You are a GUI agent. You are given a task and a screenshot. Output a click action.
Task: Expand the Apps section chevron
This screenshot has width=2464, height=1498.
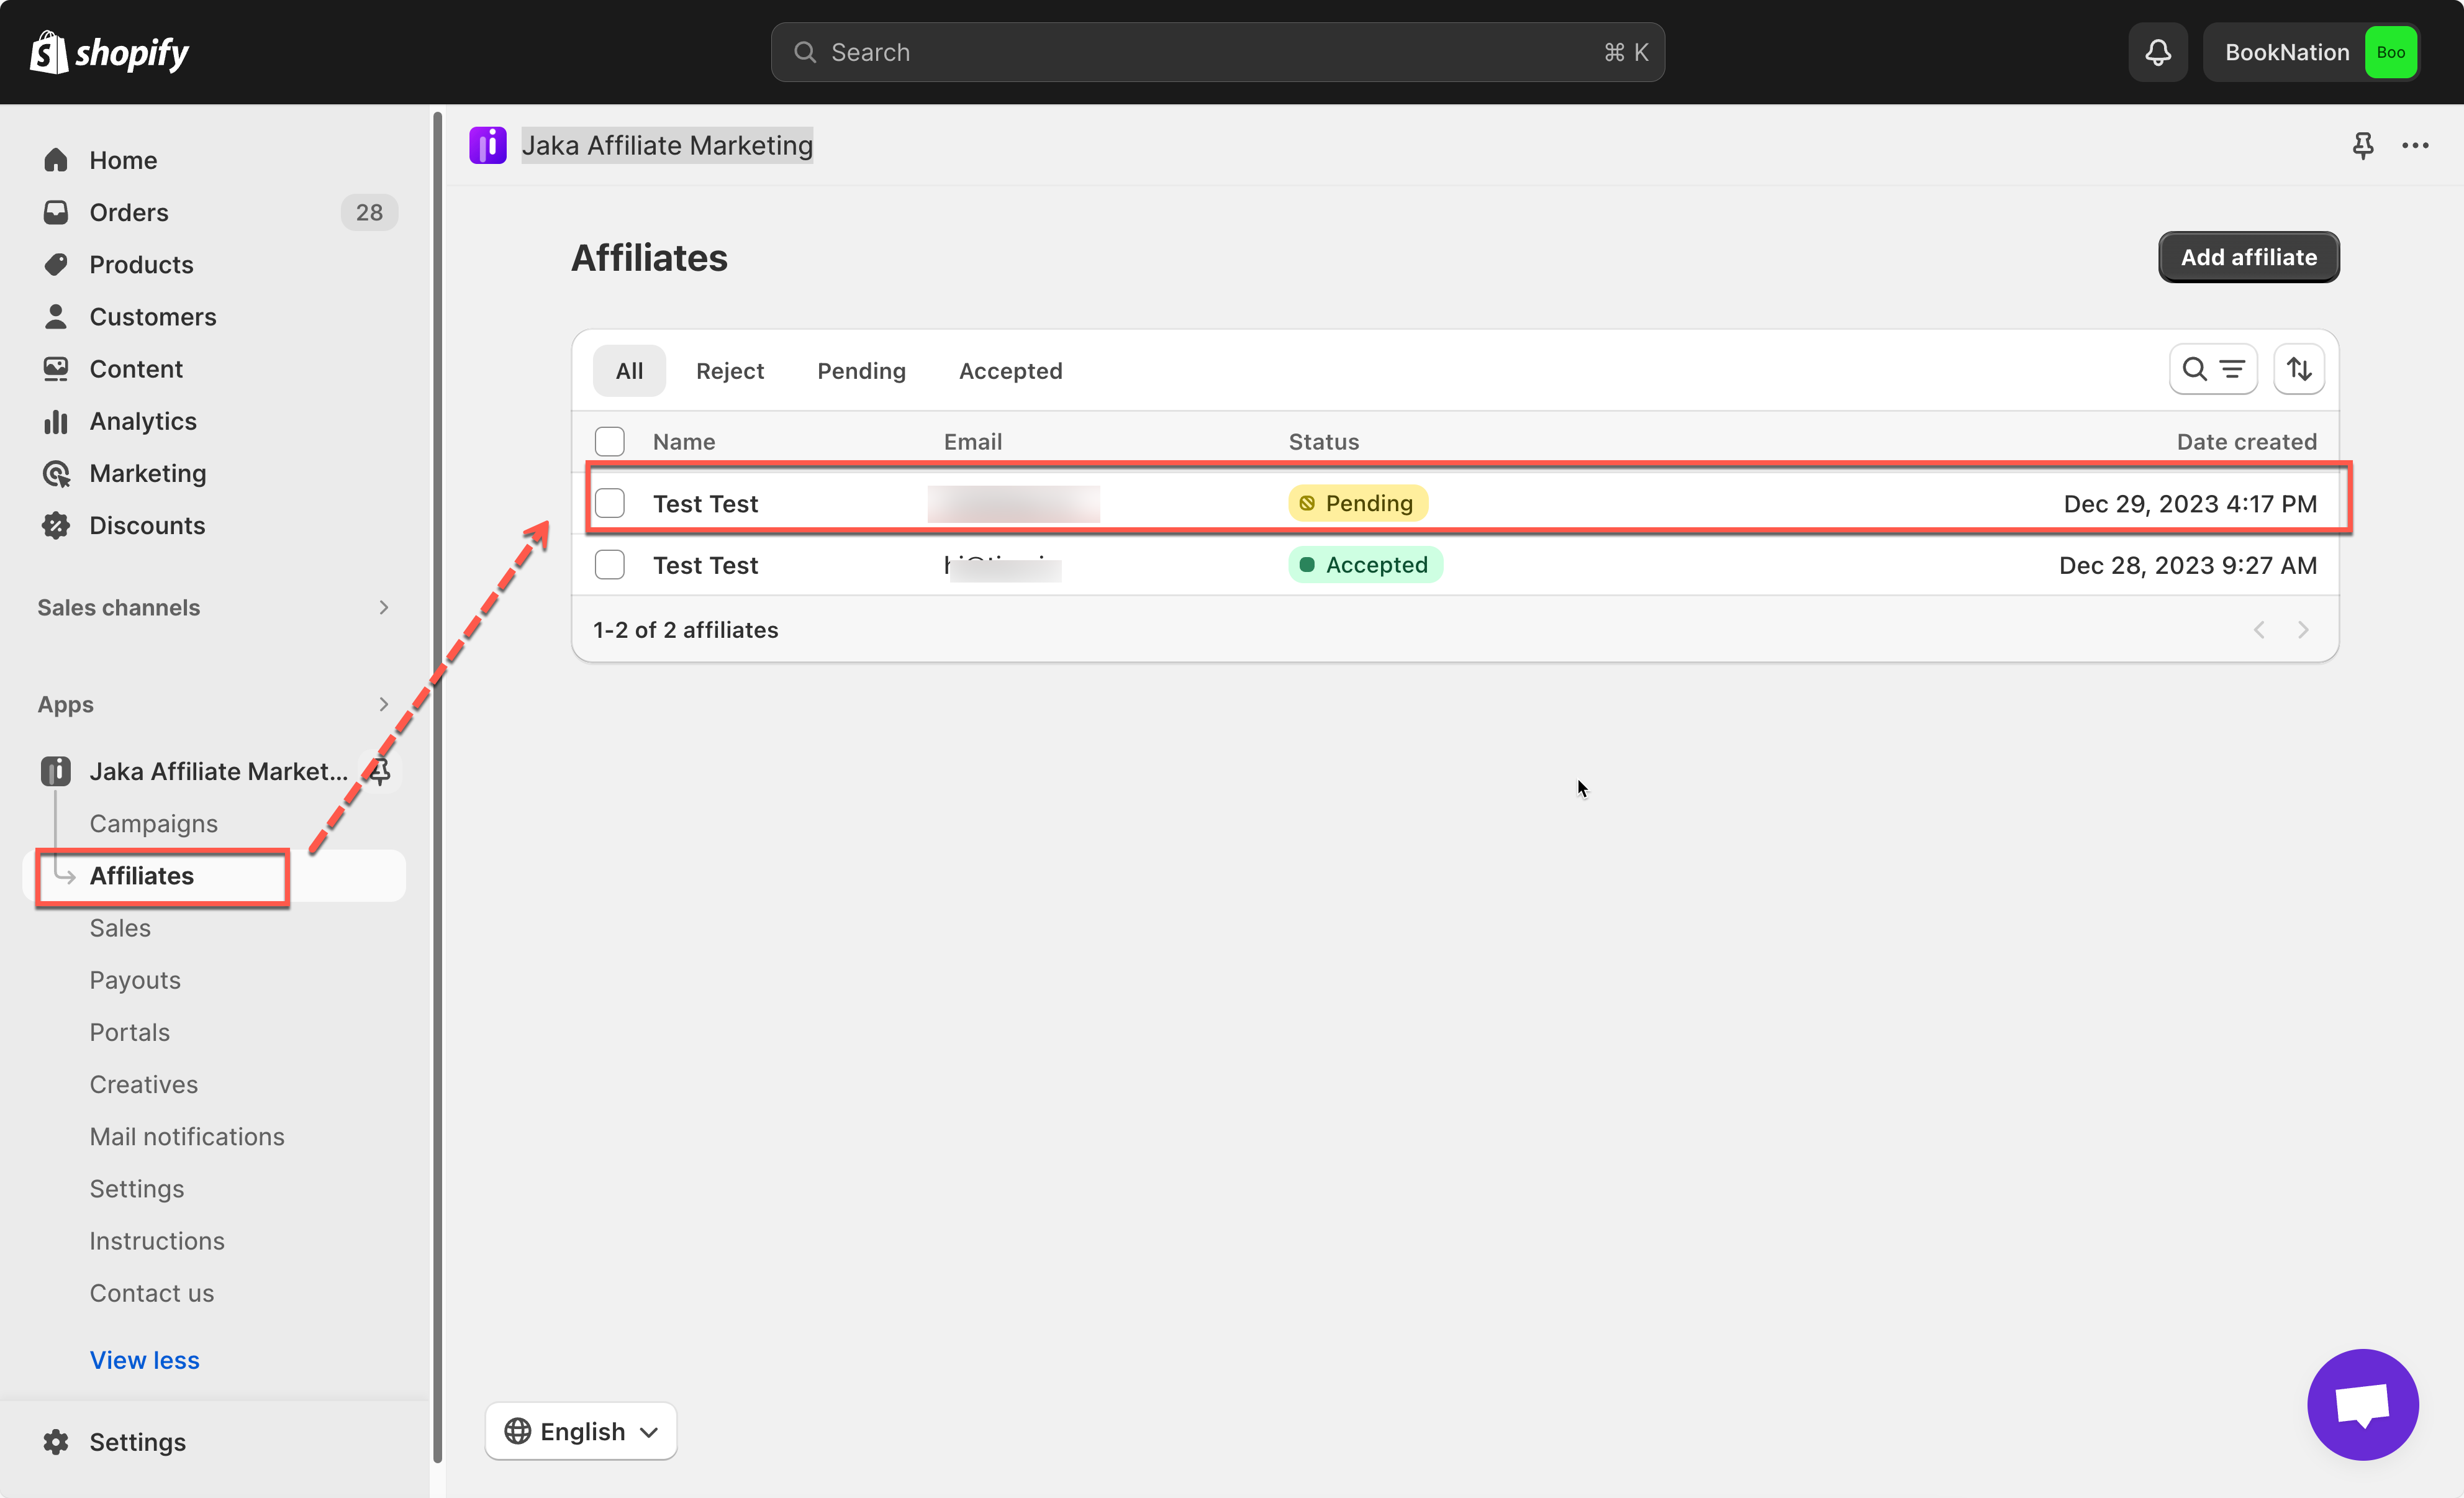pos(383,705)
